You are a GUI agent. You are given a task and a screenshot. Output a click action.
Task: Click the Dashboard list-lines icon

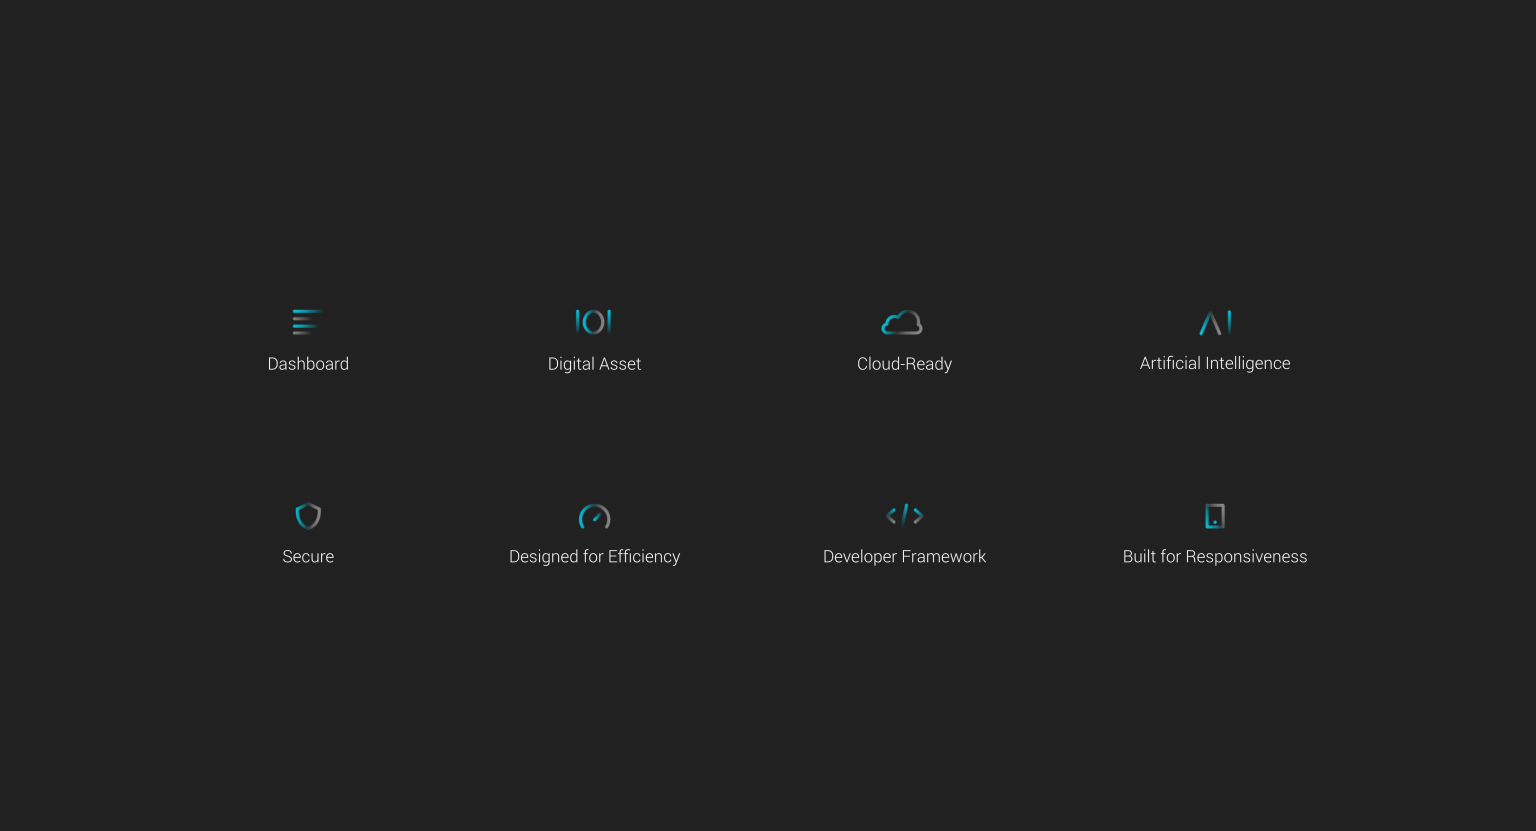tap(308, 322)
